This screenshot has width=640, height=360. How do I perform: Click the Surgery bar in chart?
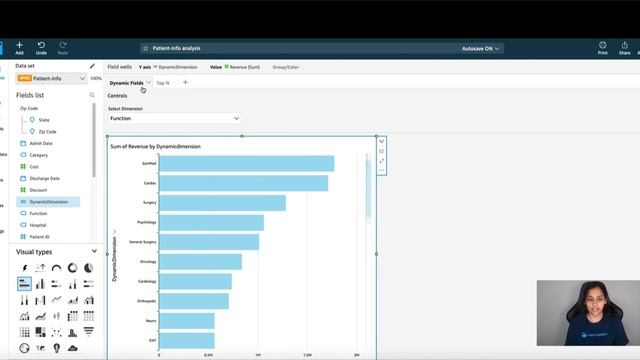coord(222,203)
